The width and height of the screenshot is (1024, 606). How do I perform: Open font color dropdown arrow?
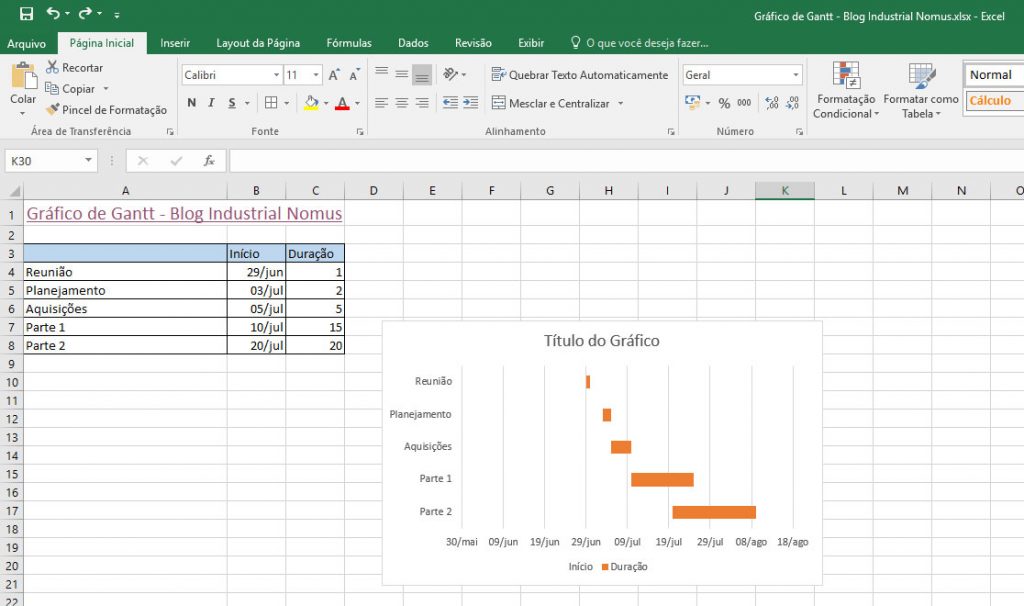point(357,103)
